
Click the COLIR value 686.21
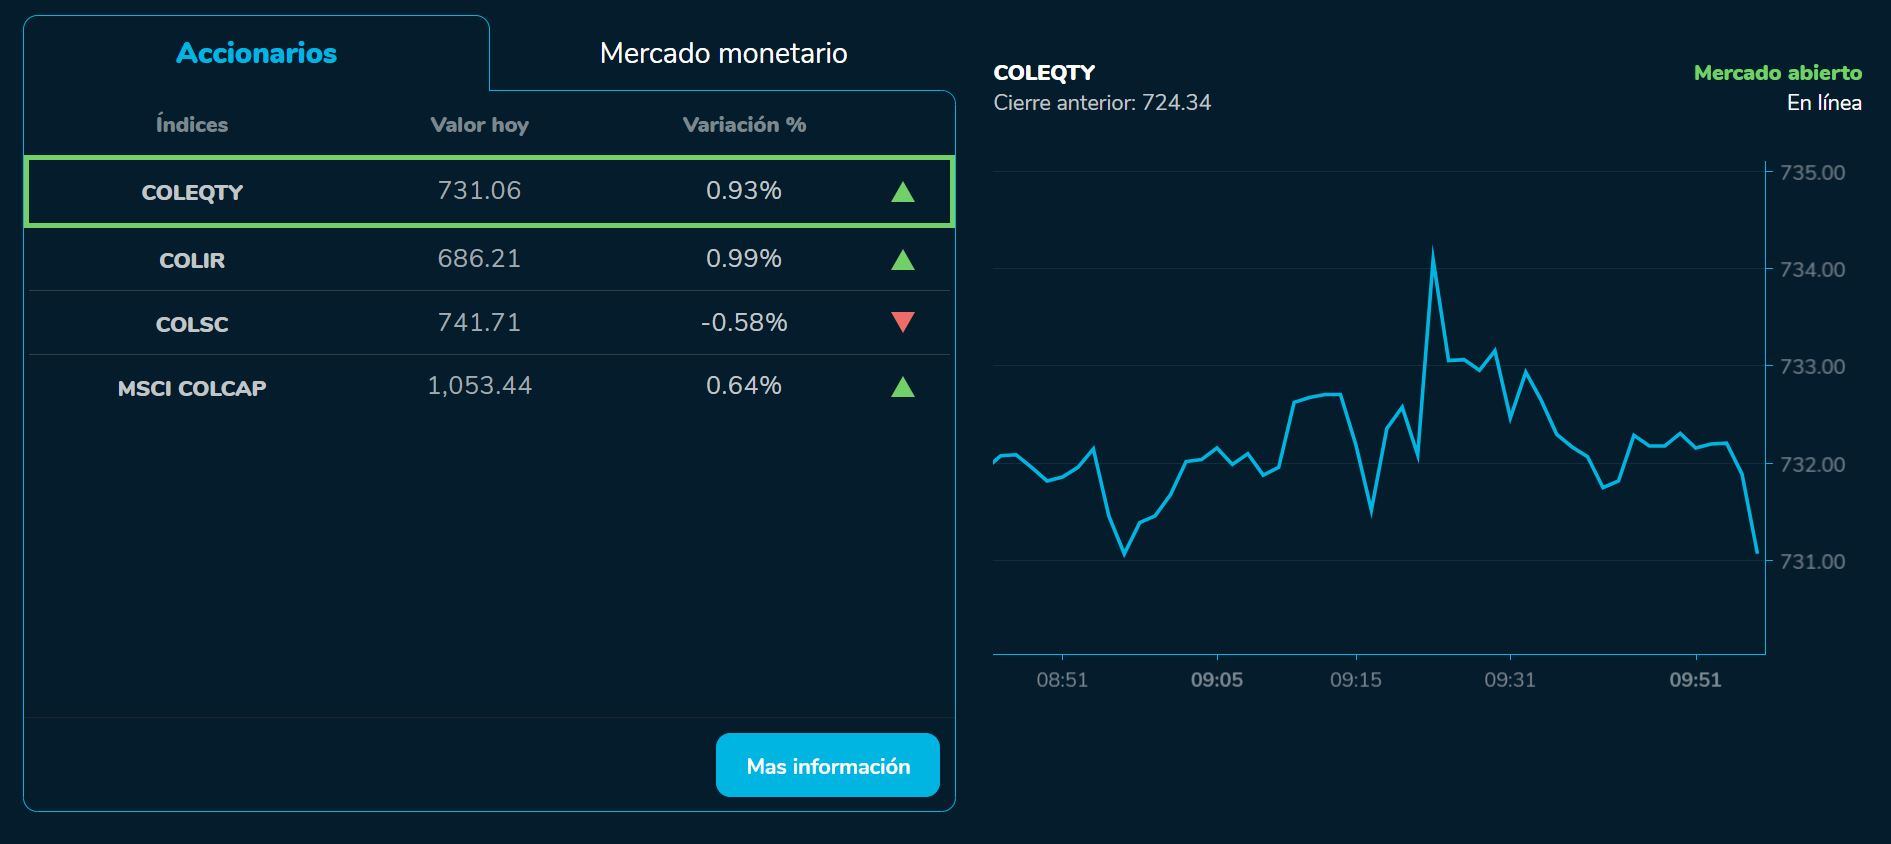coord(479,259)
